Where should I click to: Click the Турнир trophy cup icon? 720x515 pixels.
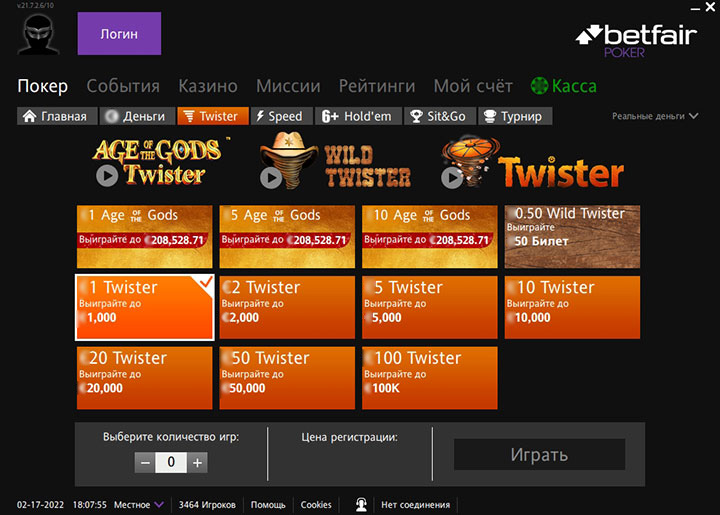click(x=490, y=116)
